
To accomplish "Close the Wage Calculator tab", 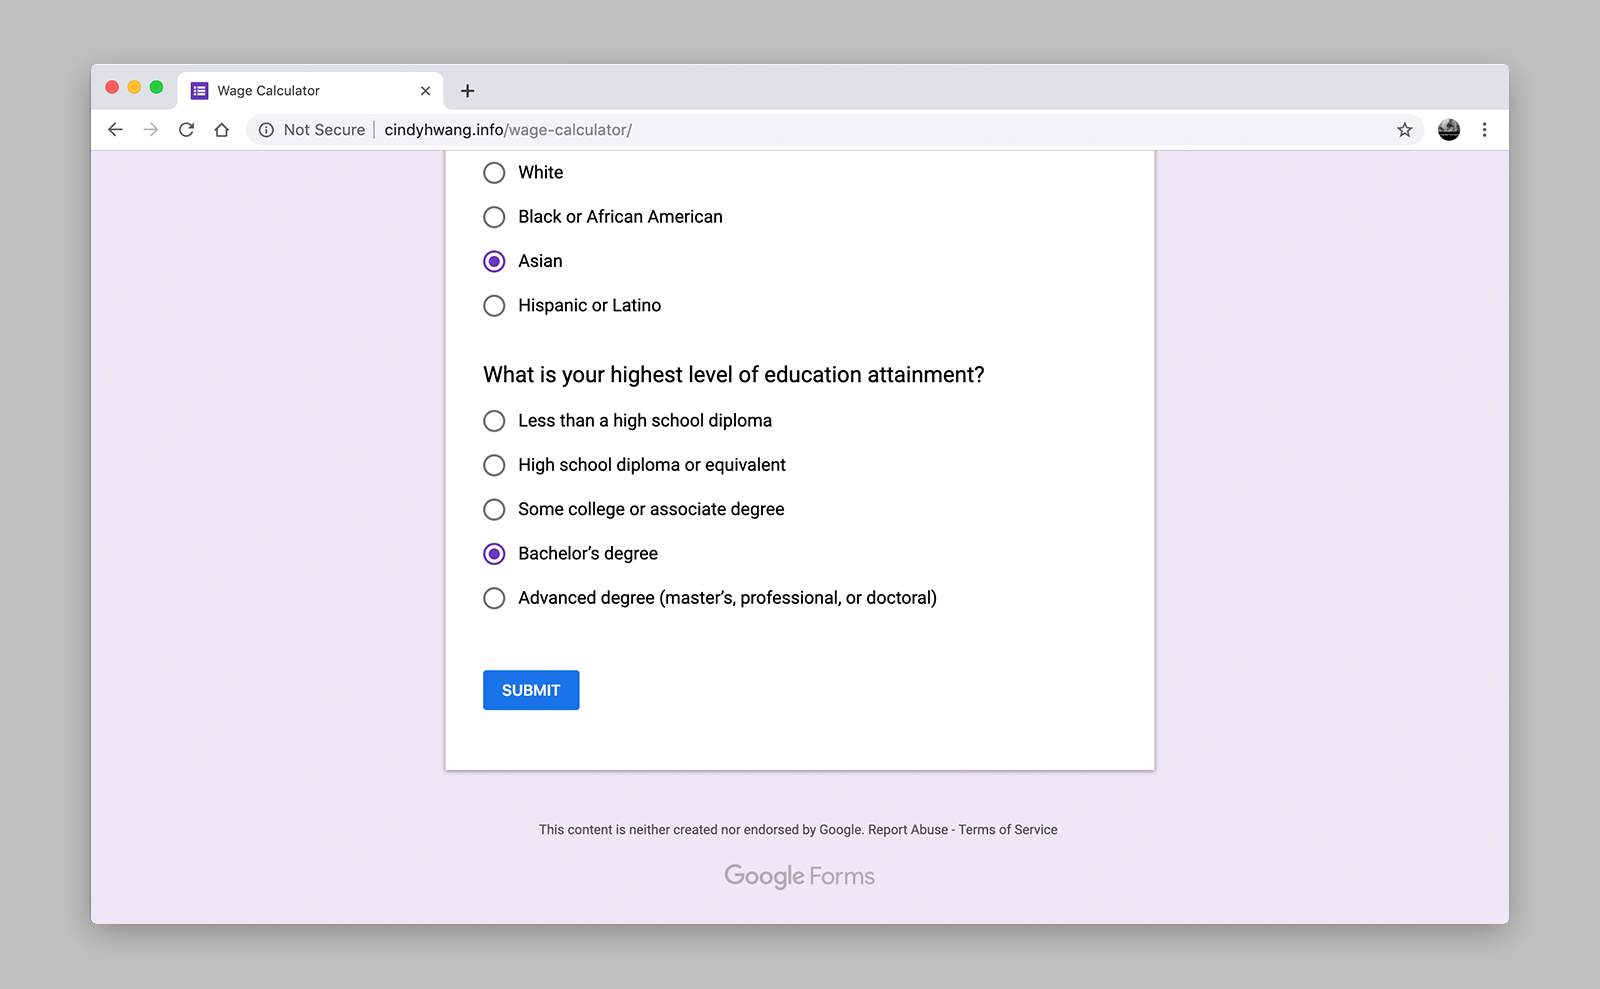I will click(x=426, y=90).
